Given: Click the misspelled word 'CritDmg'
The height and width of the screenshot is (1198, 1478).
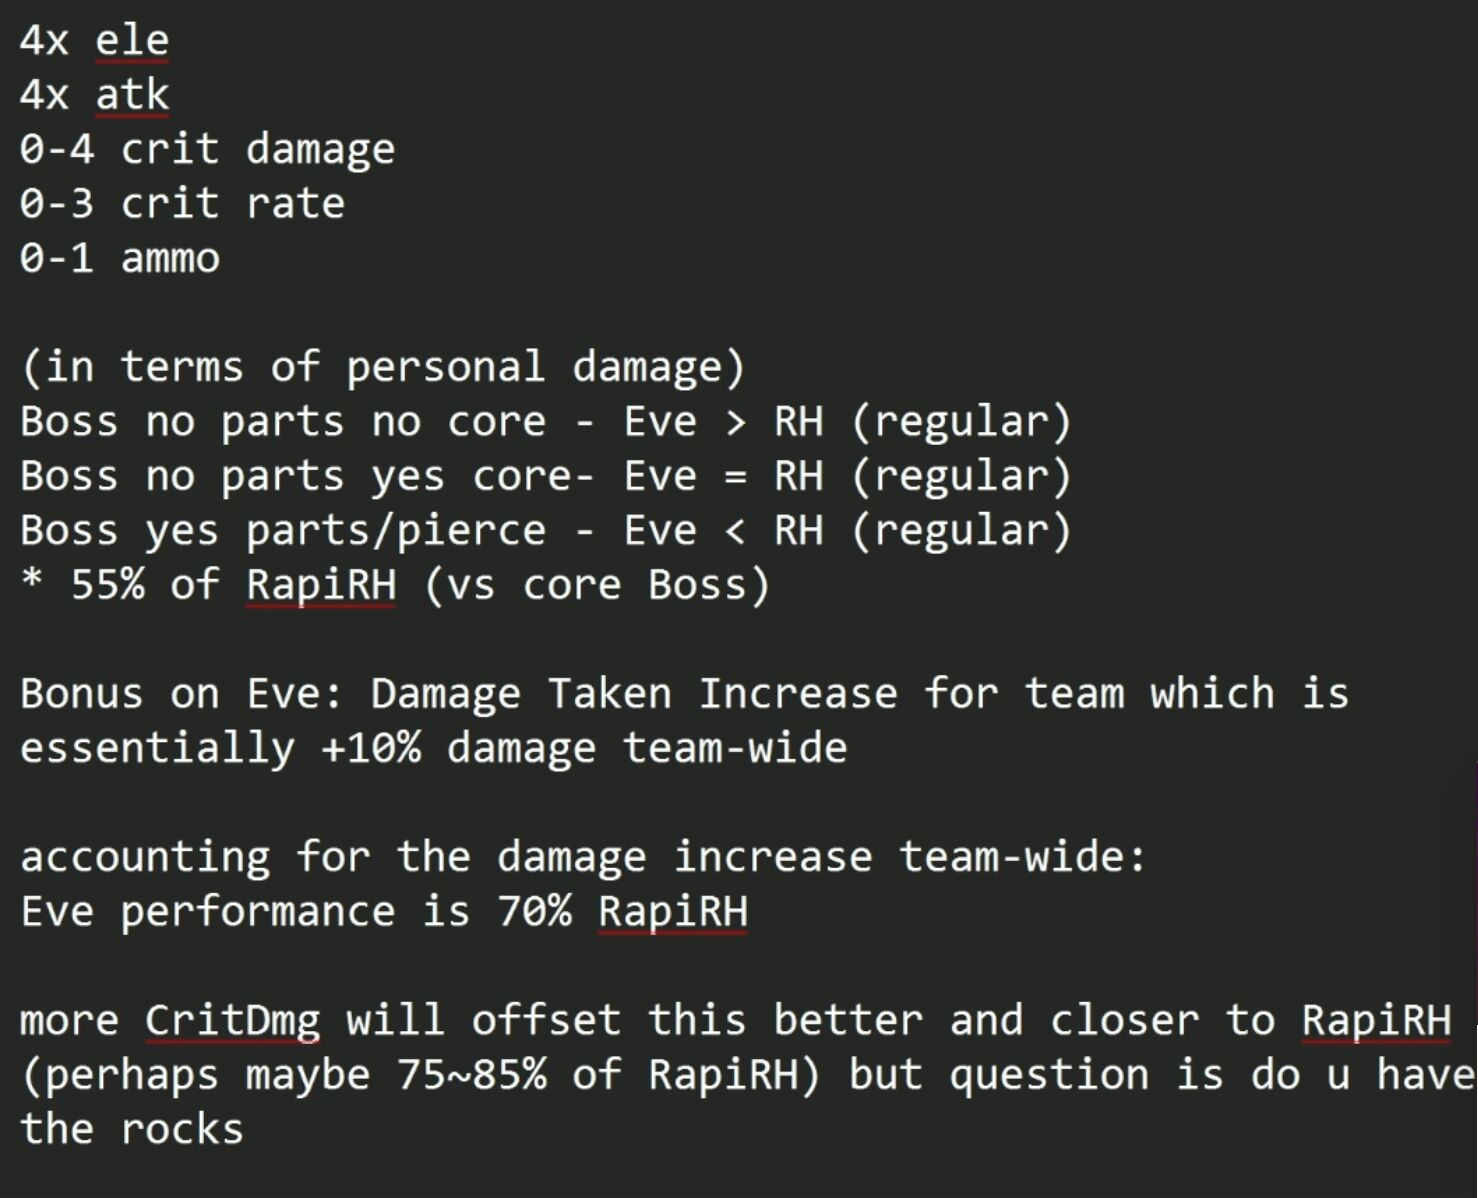Looking at the screenshot, I should [233, 1021].
